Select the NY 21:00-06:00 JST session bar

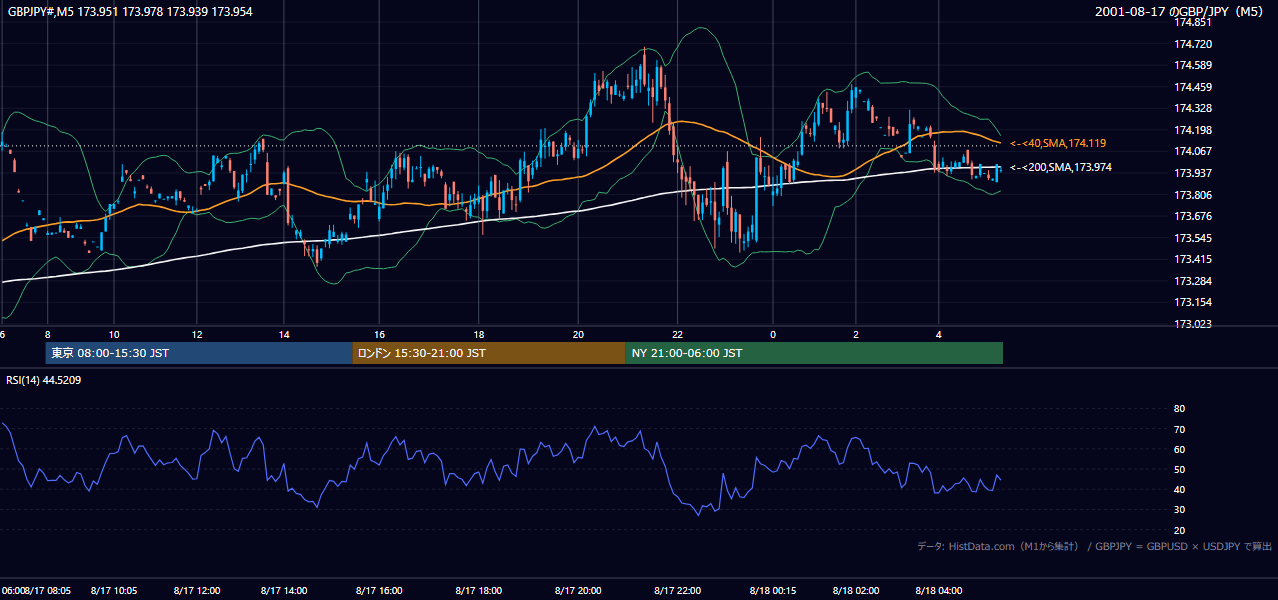click(814, 353)
